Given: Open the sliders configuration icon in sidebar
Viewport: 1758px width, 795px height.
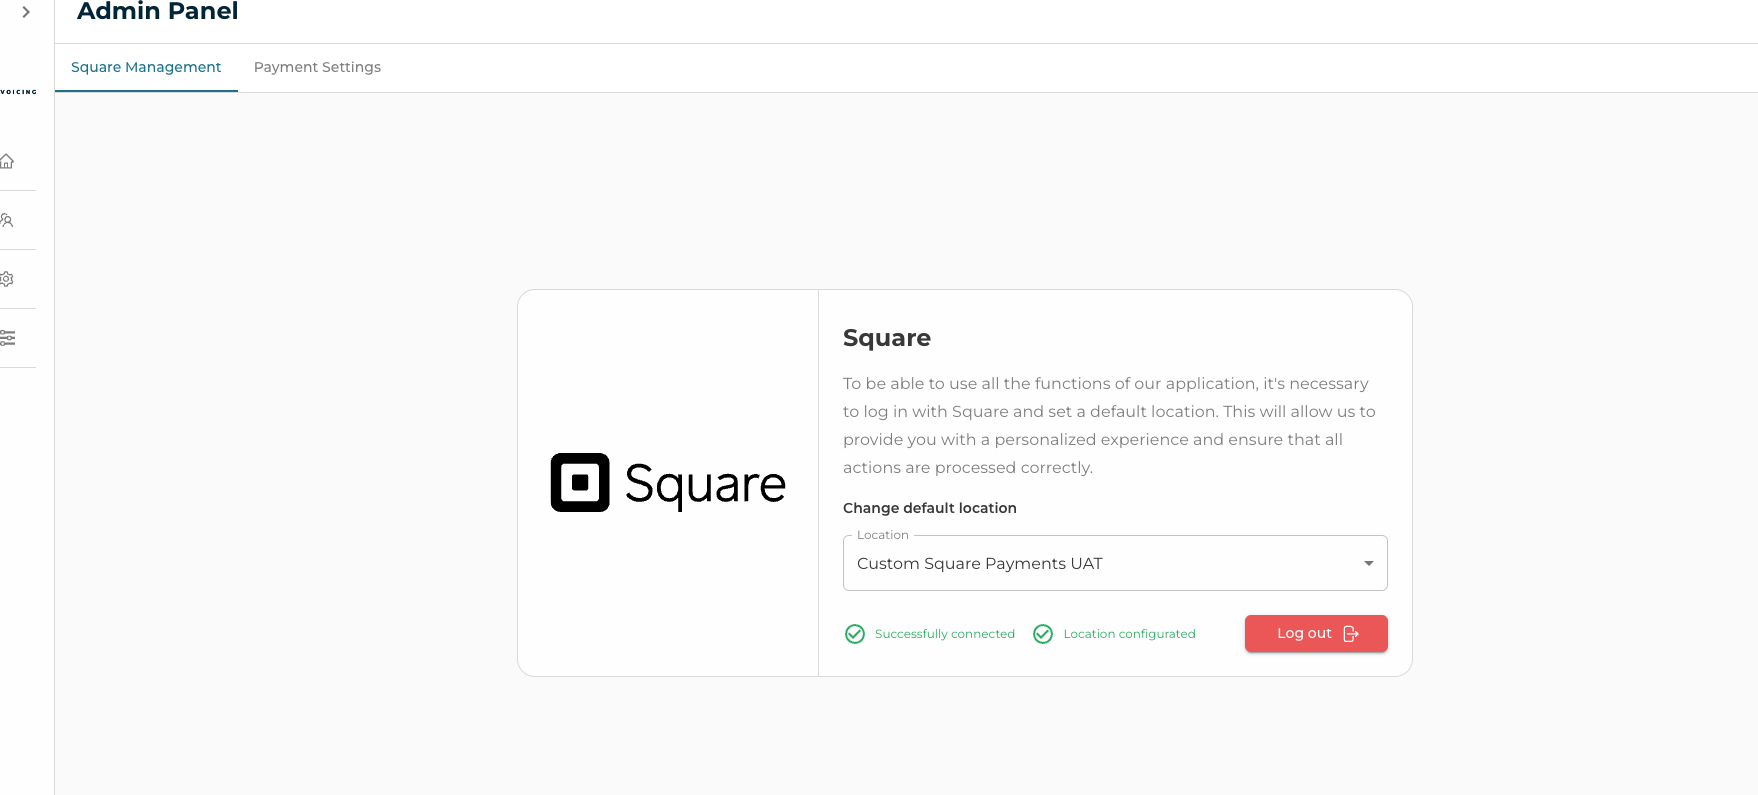Looking at the screenshot, I should pos(7,338).
